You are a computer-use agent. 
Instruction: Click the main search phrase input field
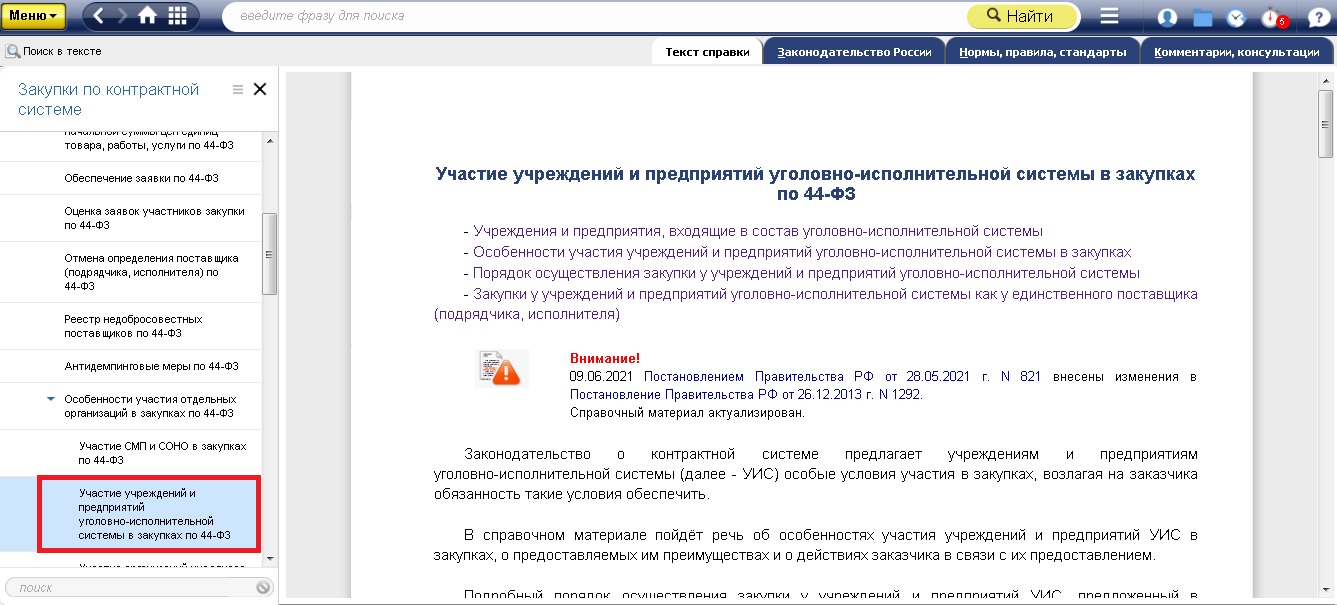point(592,16)
